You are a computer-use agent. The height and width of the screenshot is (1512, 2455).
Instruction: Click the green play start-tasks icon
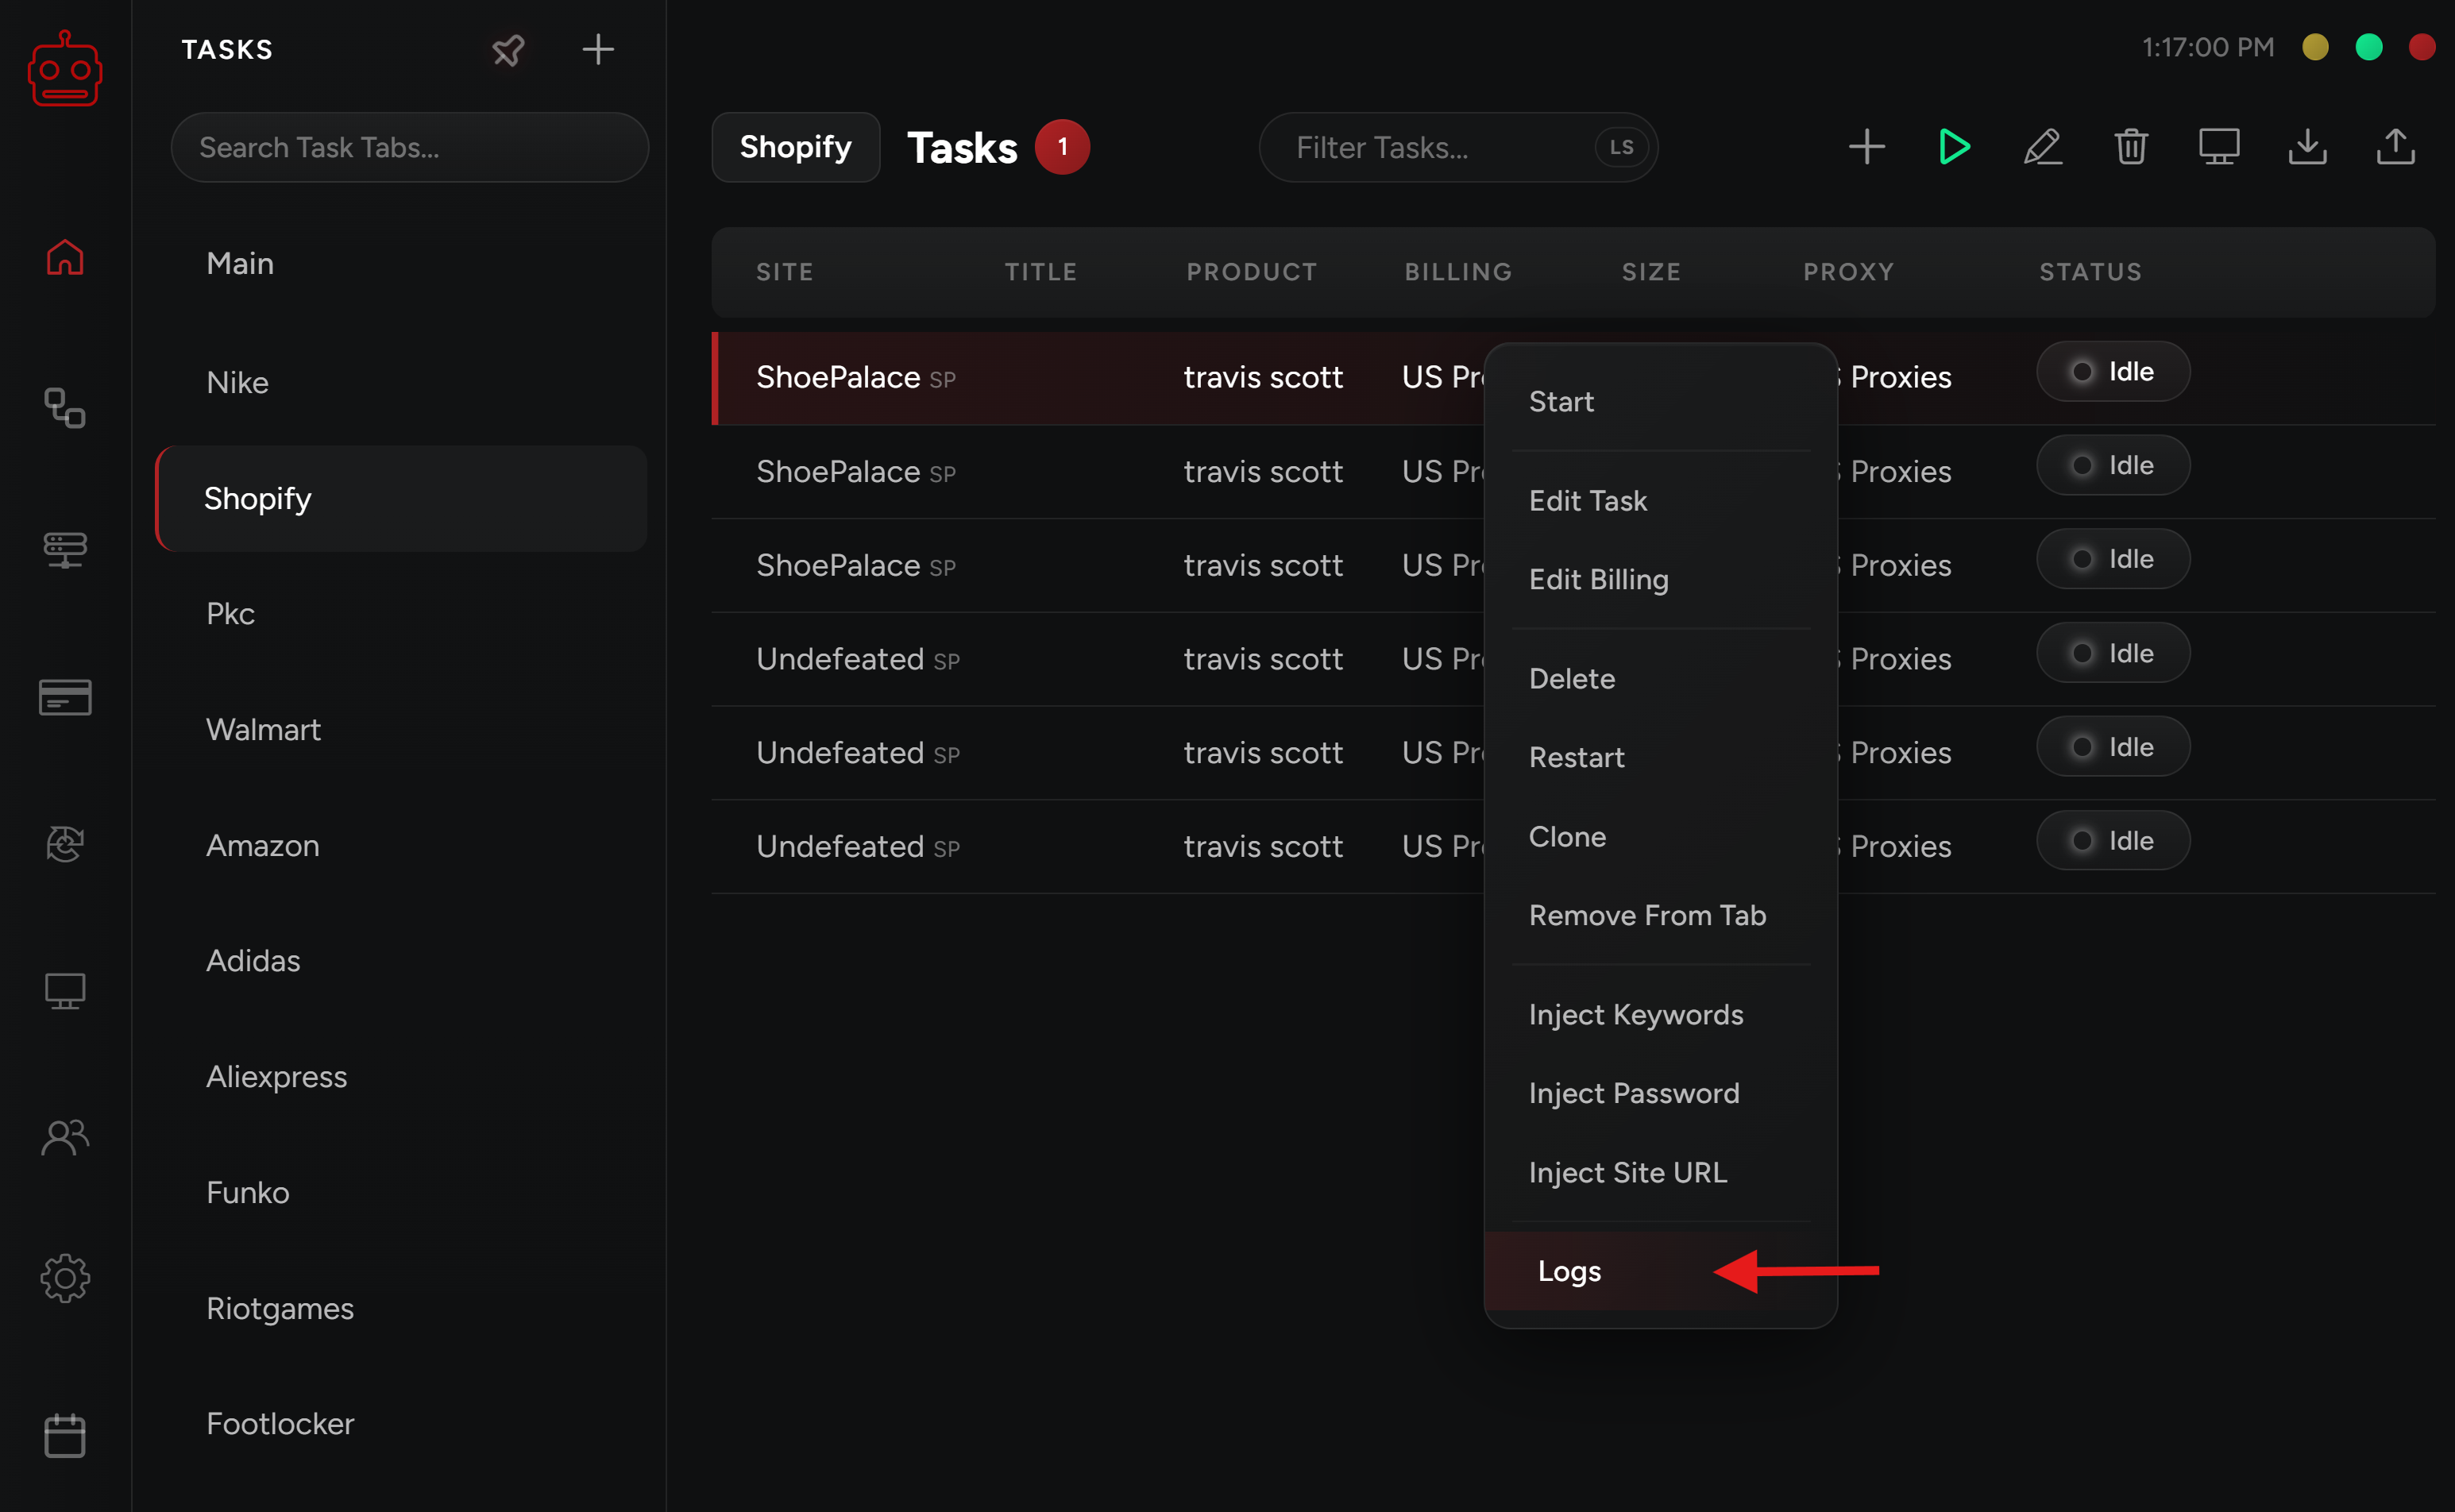1953,147
